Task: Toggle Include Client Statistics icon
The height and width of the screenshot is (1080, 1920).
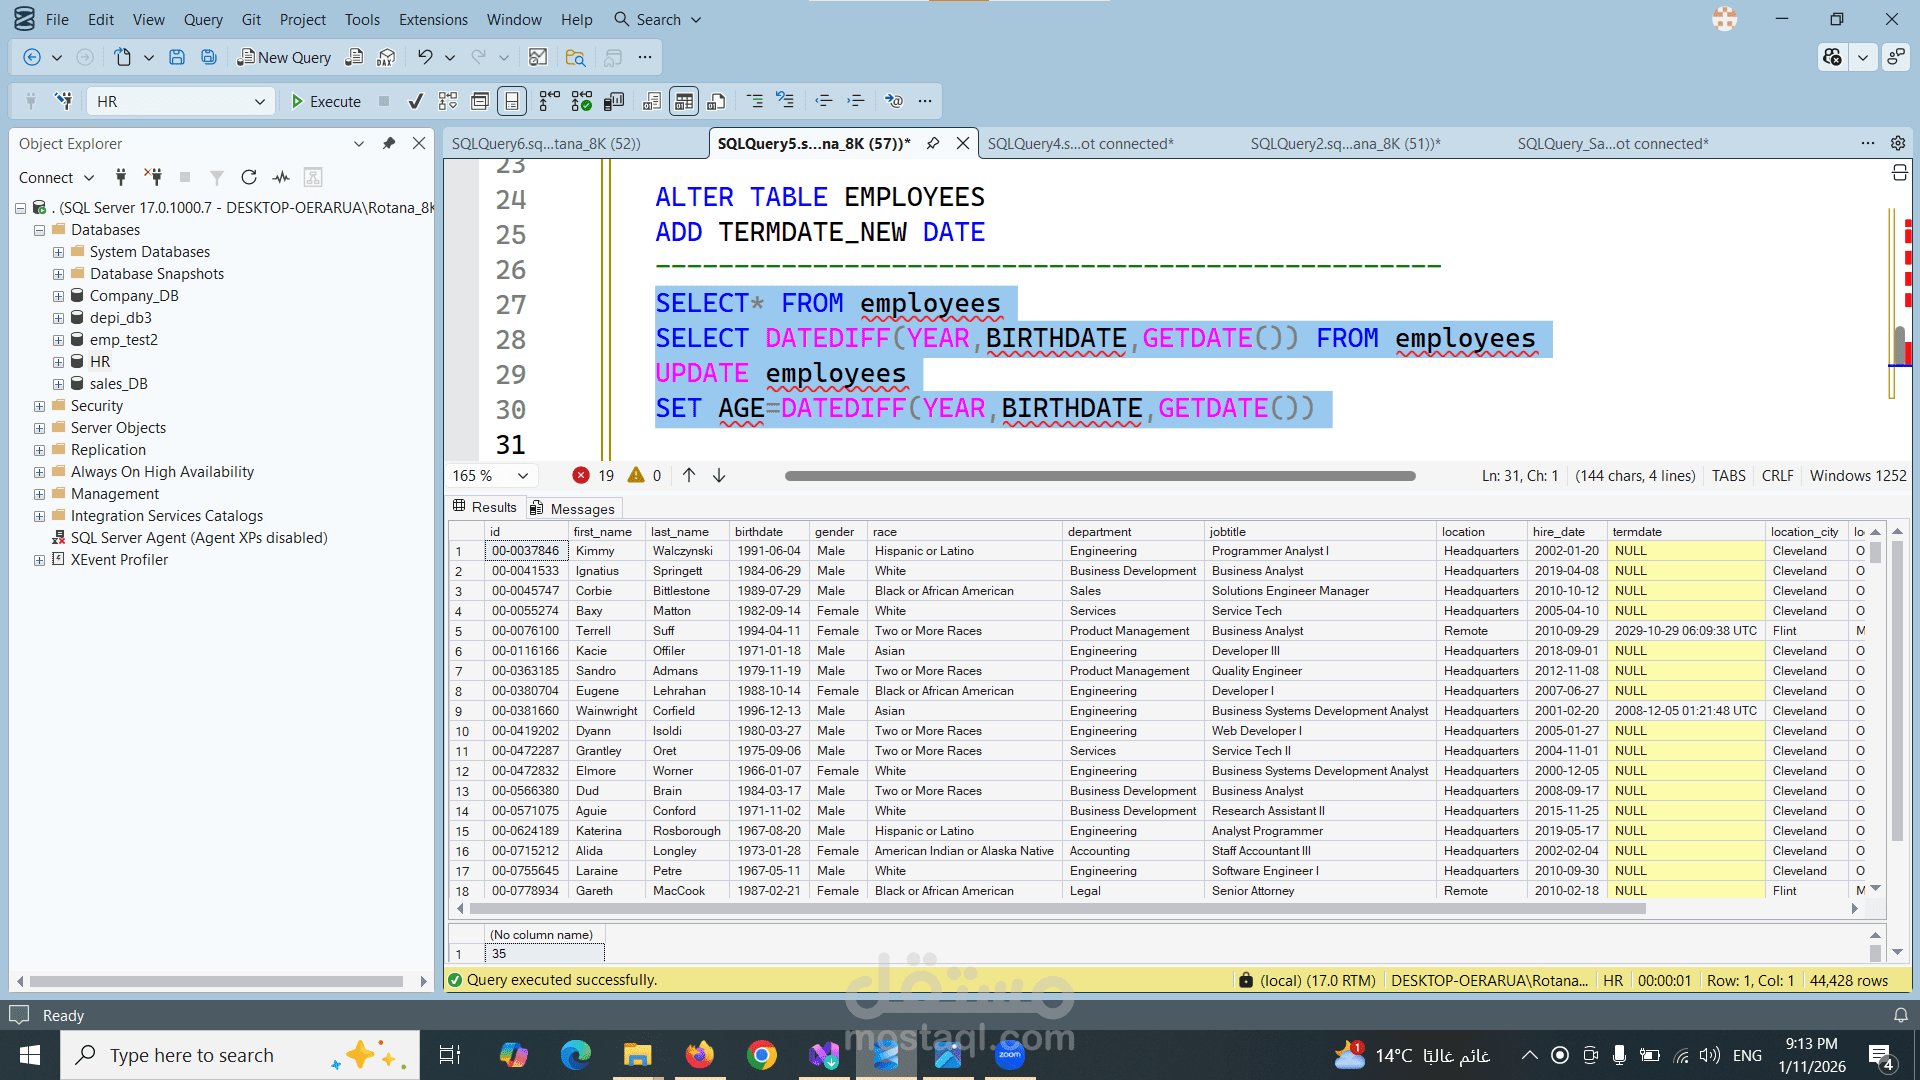Action: coord(614,101)
